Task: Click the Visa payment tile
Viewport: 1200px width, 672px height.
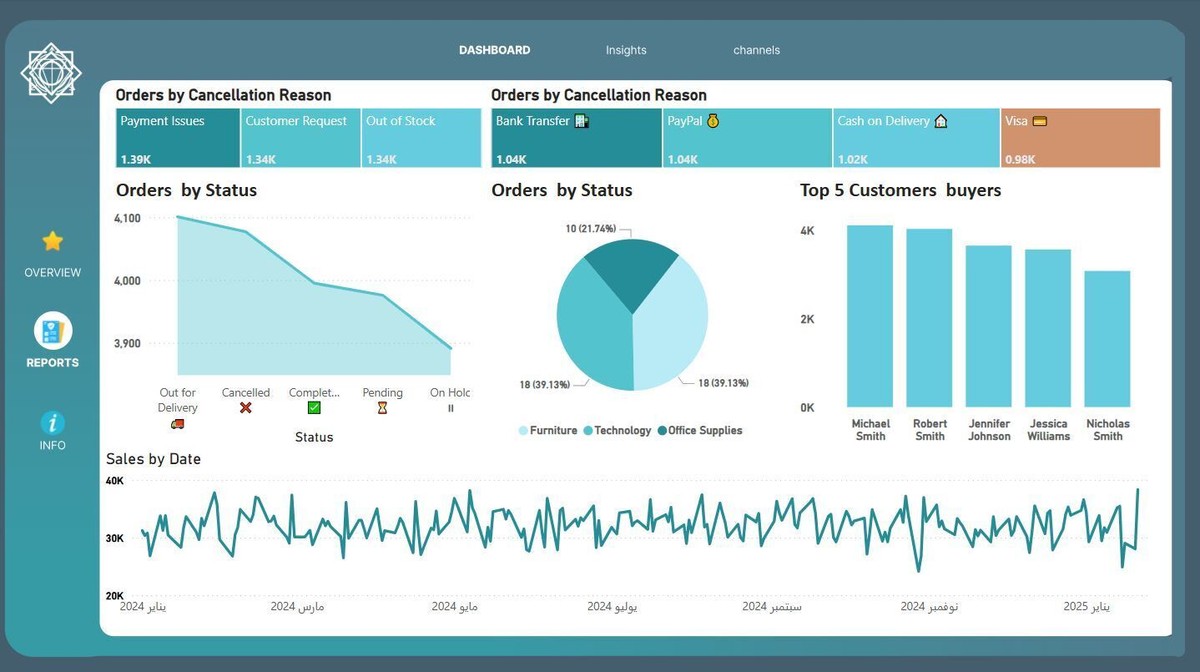Action: (x=1080, y=138)
